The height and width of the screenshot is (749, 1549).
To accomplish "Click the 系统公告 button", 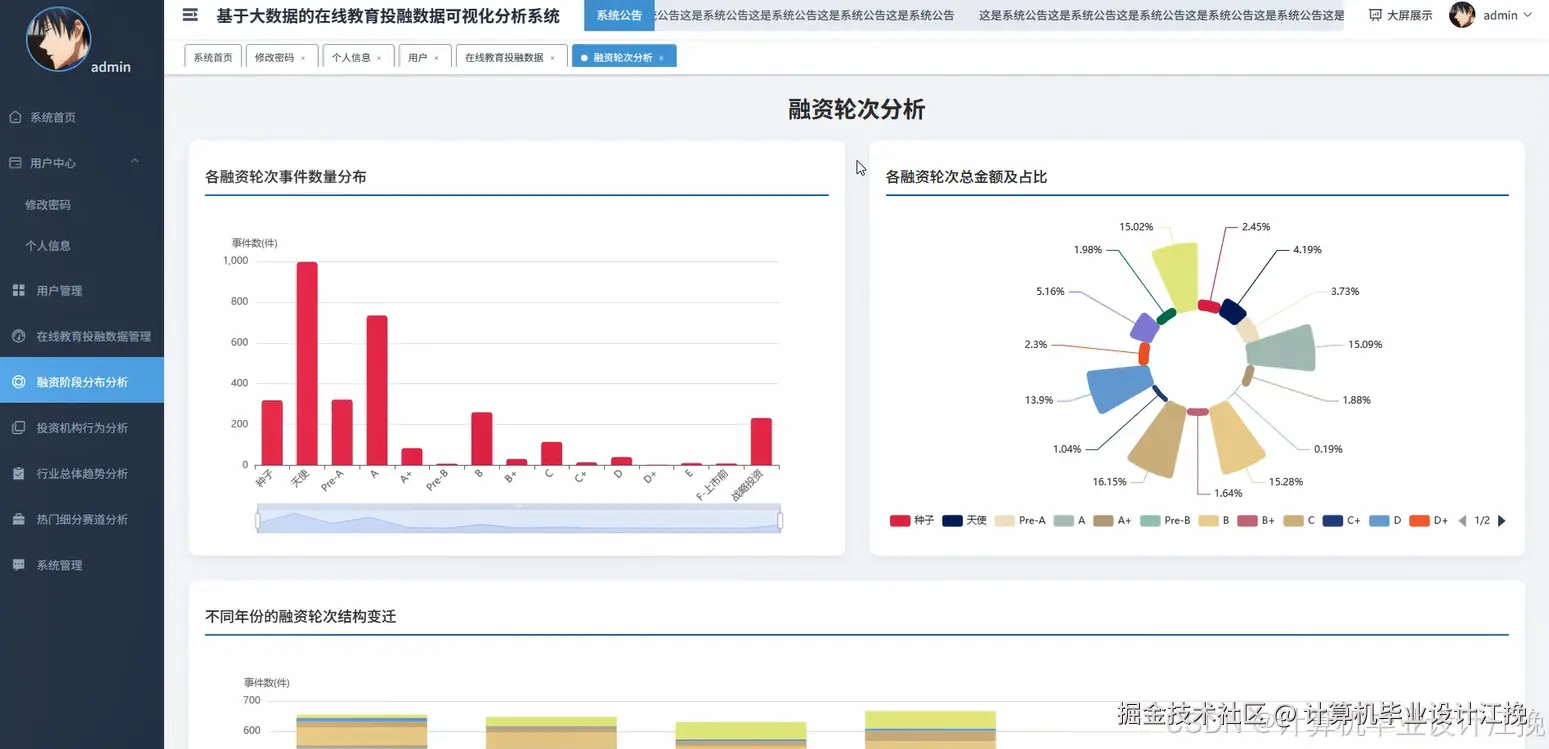I will pos(619,15).
